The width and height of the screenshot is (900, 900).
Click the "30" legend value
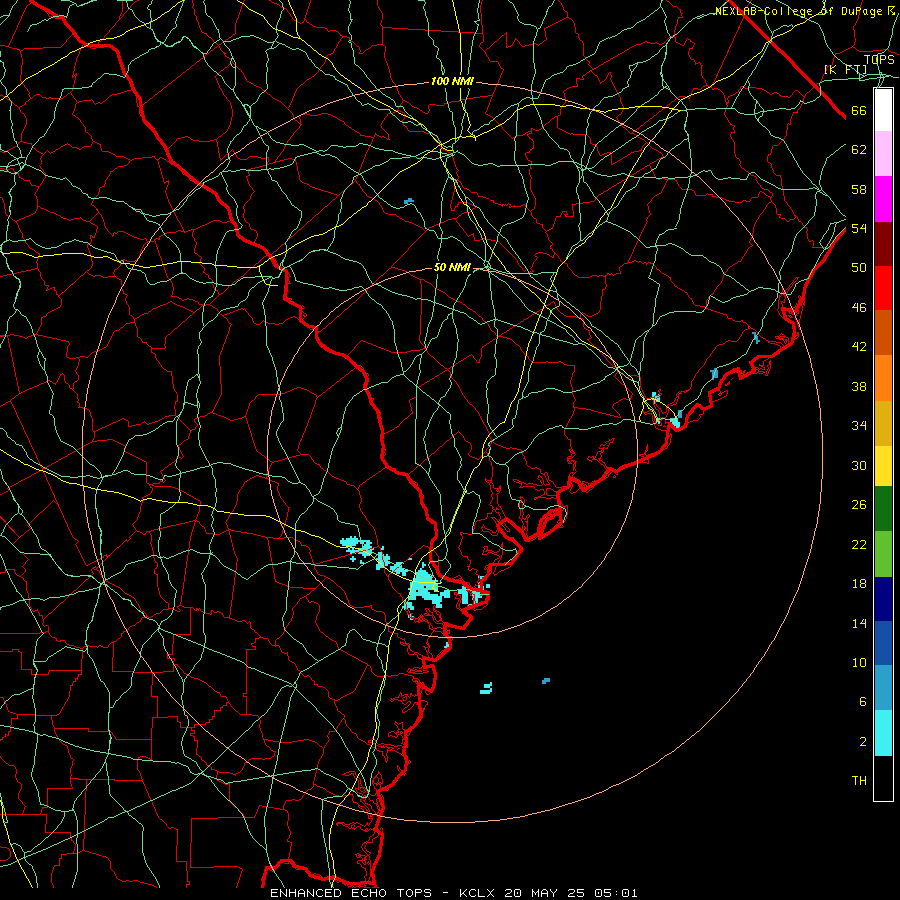859,465
